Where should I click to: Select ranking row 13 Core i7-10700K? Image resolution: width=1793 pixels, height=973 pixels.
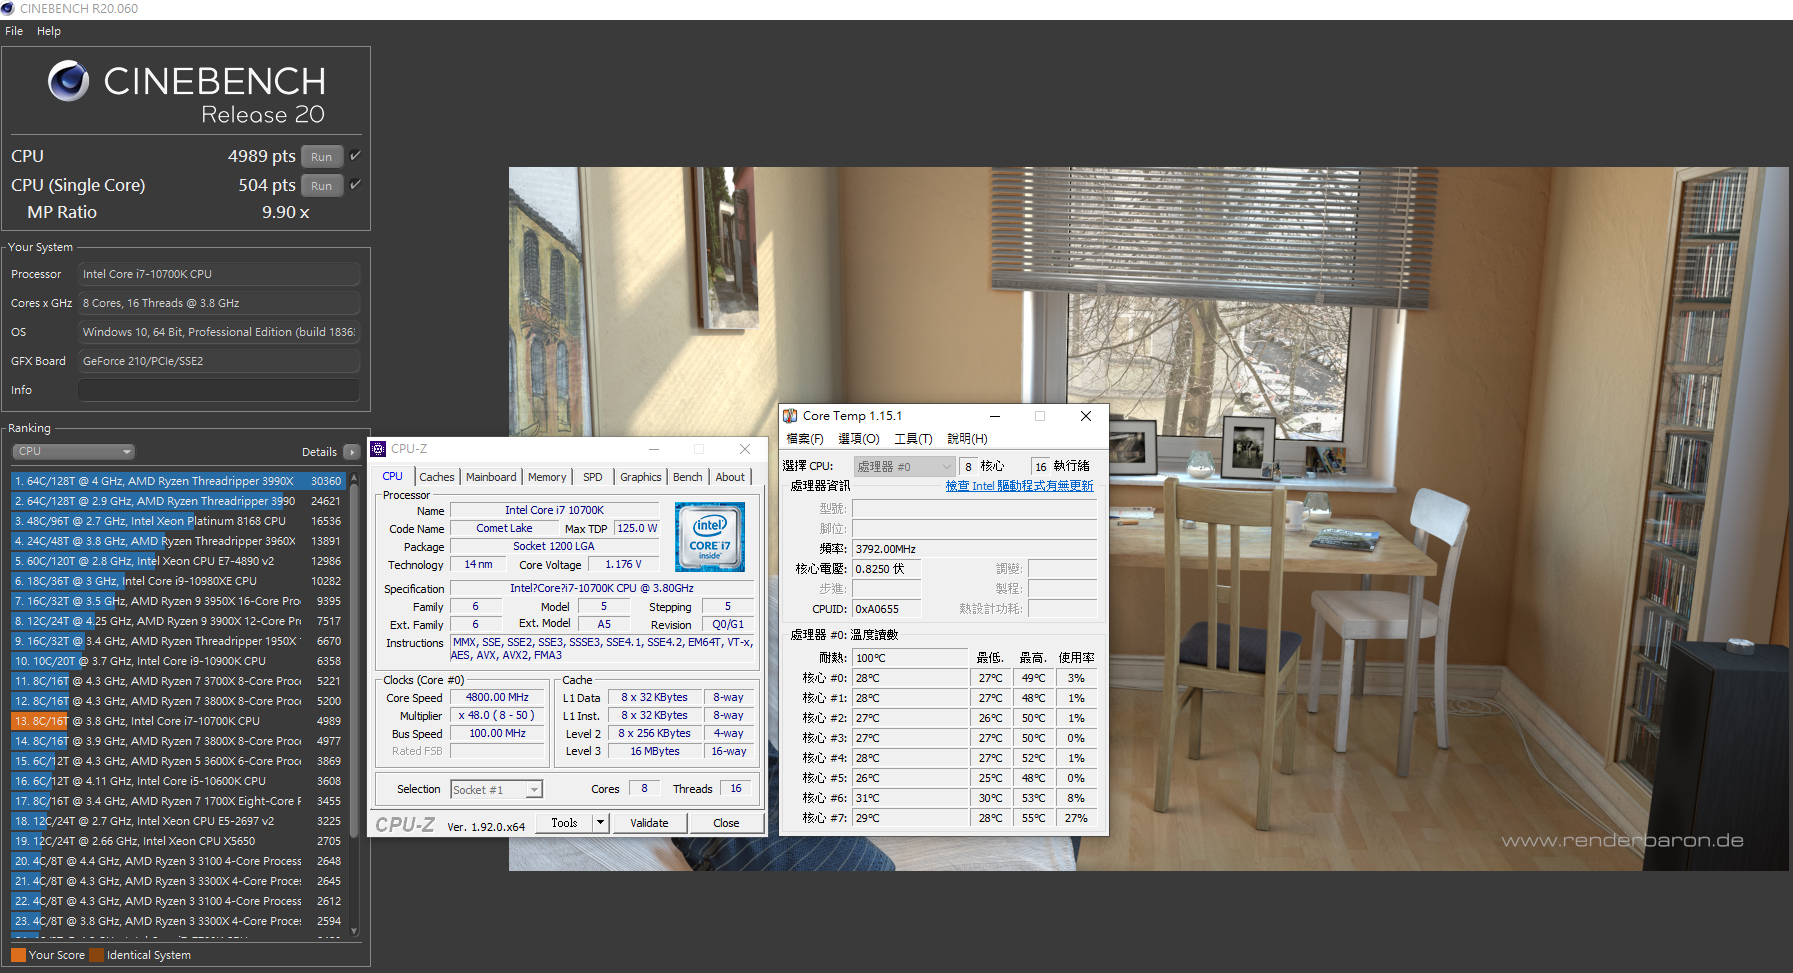point(178,721)
